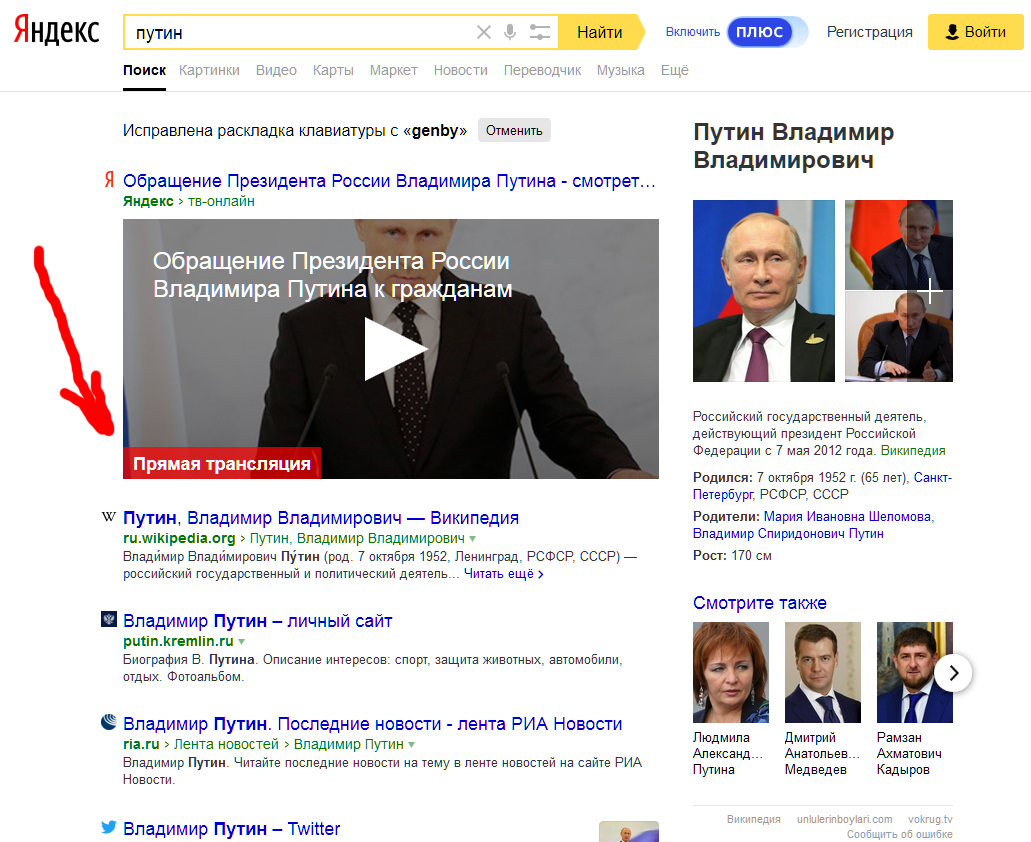The width and height of the screenshot is (1031, 842).
Task: Click the Включить link
Action: 692,32
